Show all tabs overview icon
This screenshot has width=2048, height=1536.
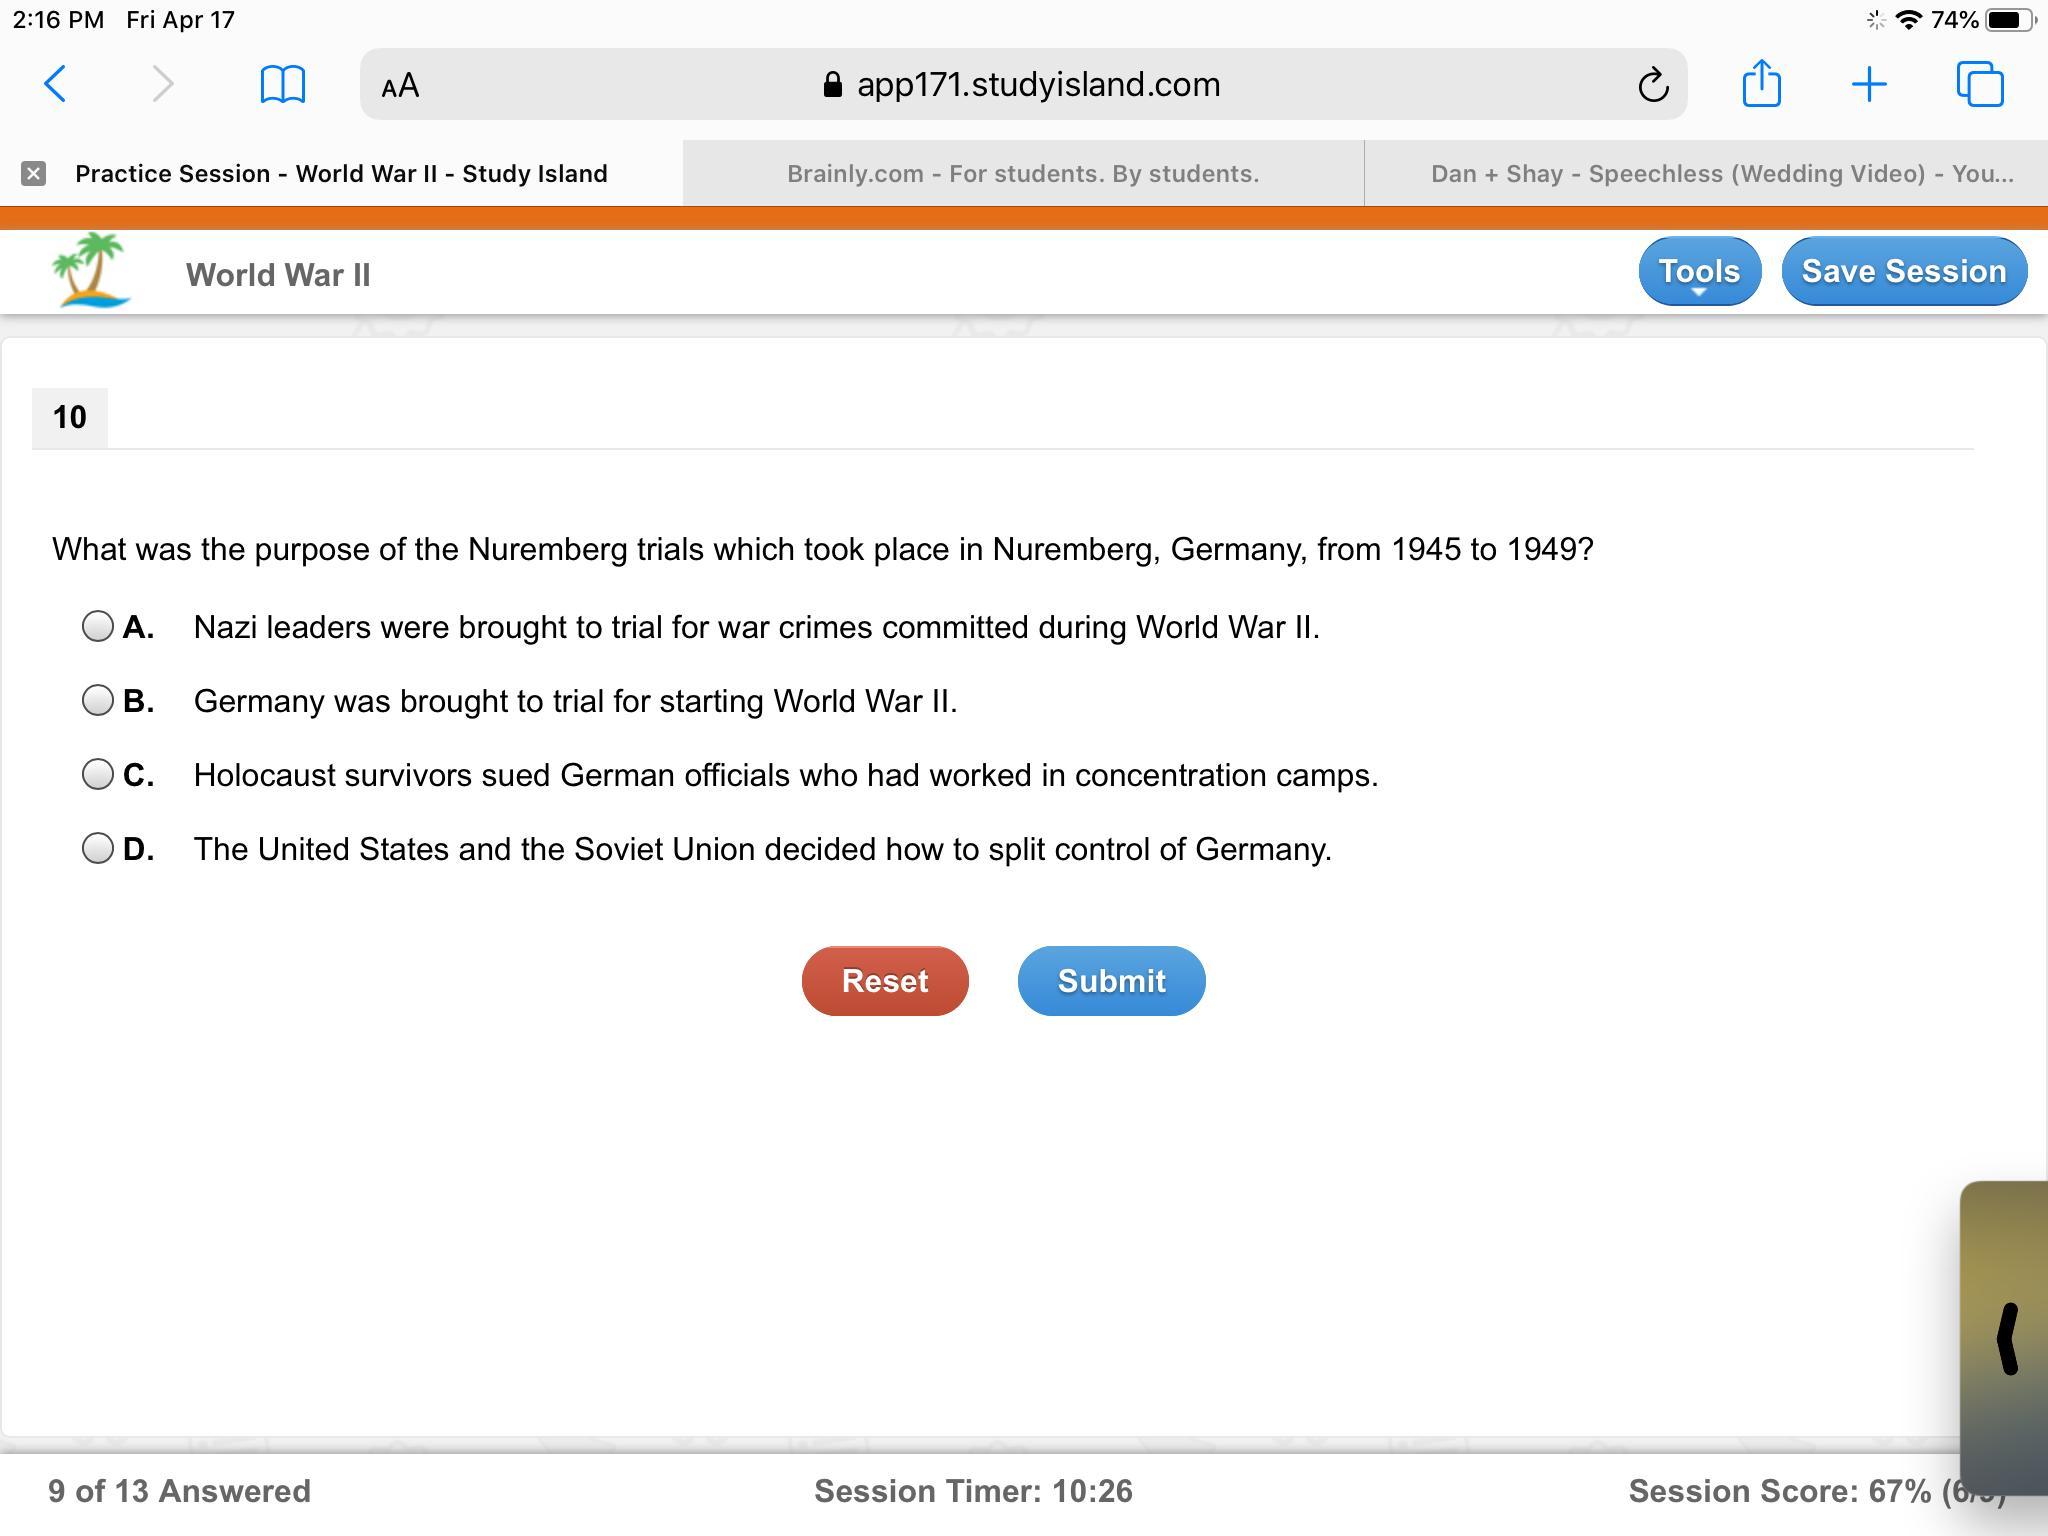[x=1979, y=84]
